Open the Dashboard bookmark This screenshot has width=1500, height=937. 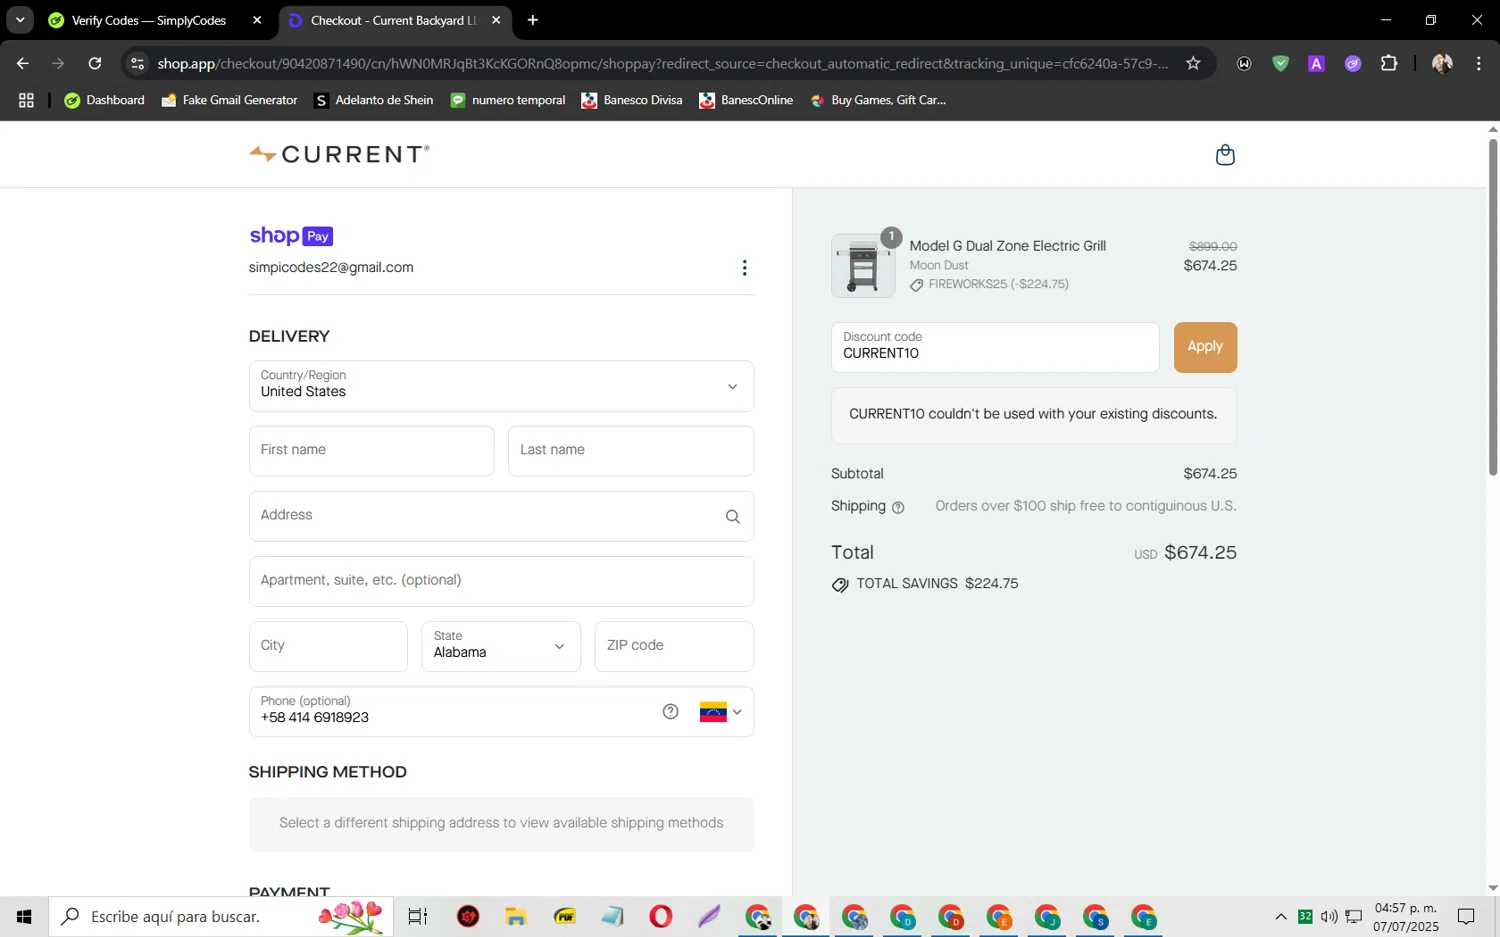[104, 100]
